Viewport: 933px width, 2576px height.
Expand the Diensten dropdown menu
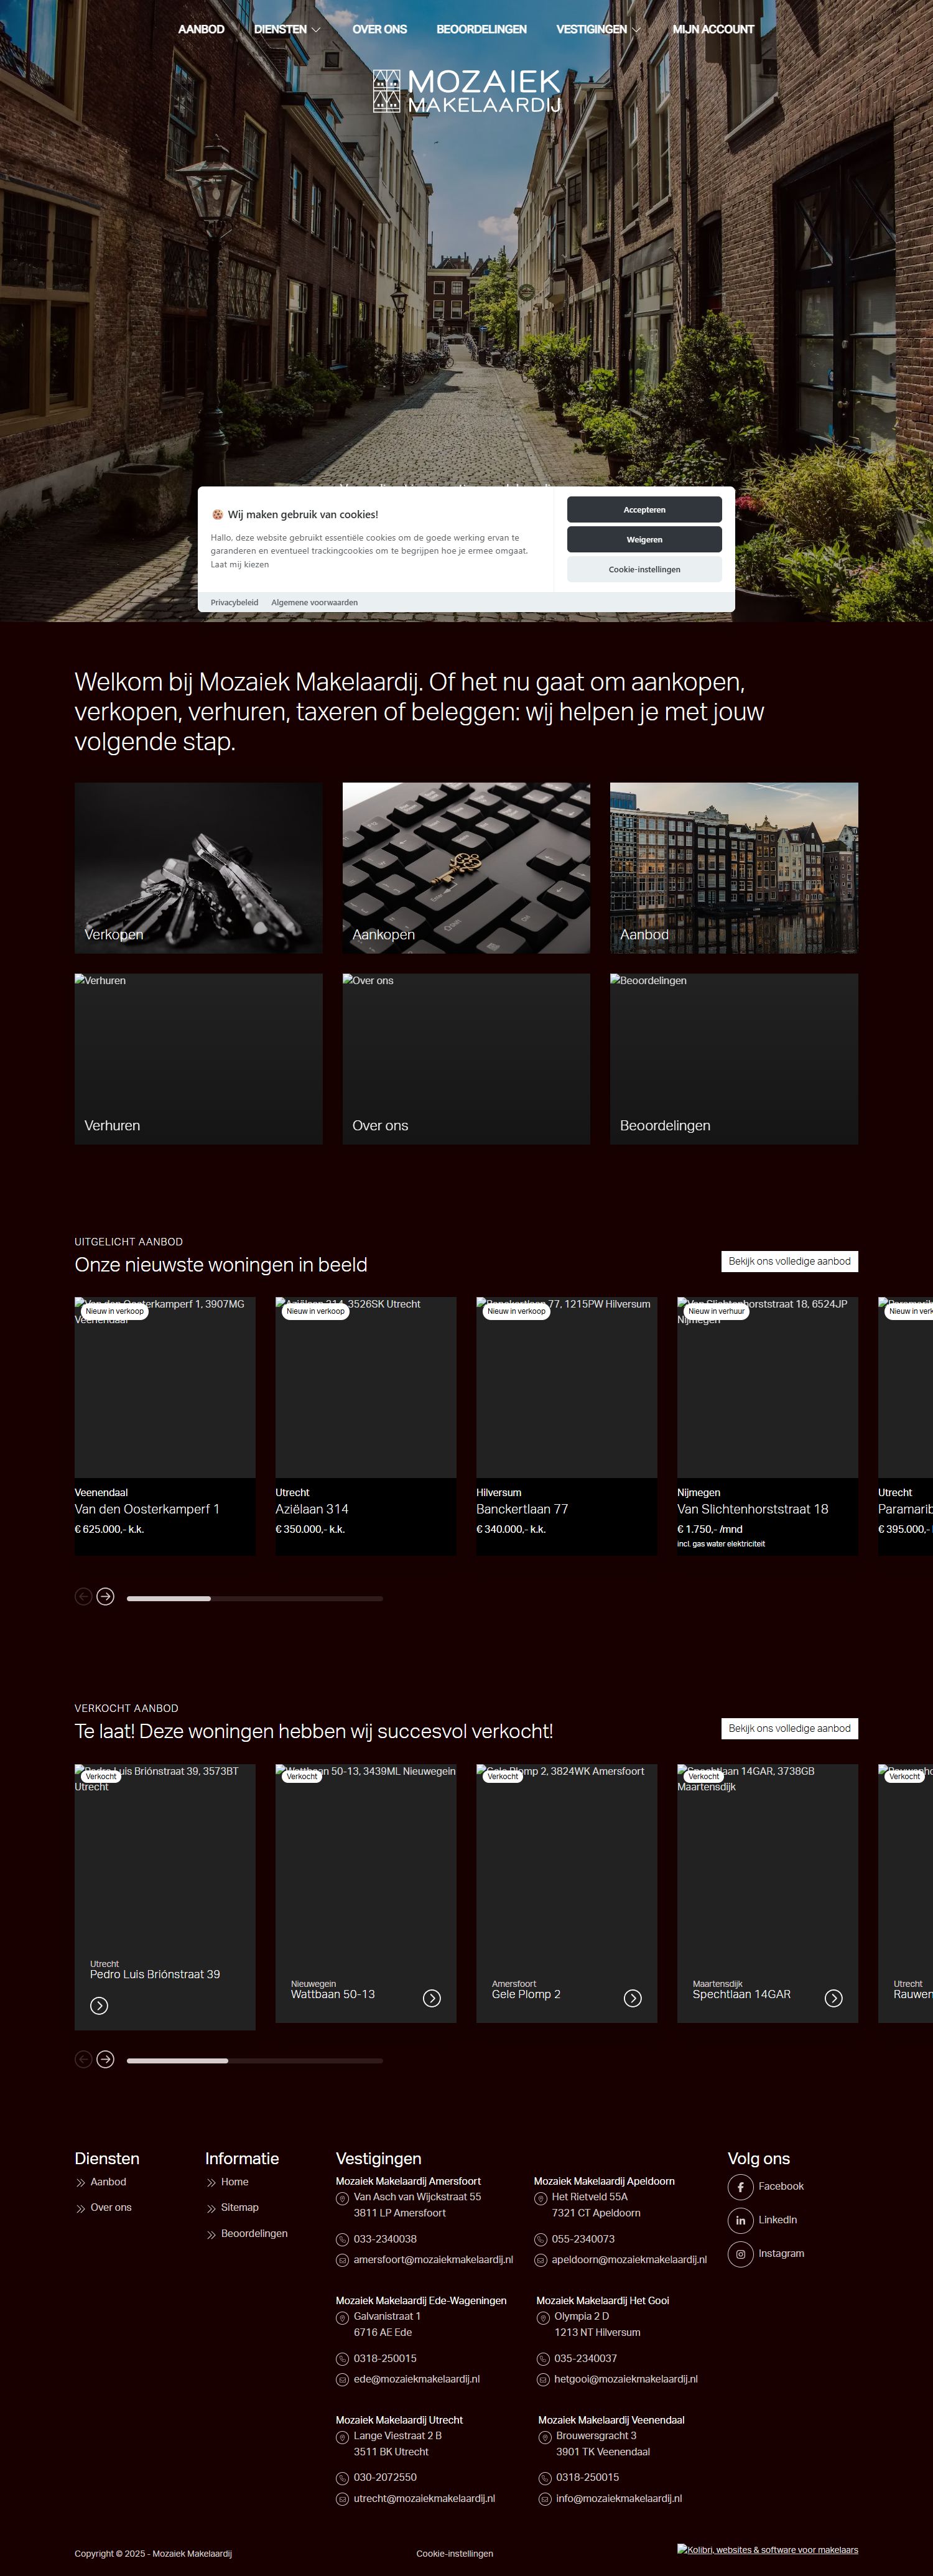pos(287,29)
